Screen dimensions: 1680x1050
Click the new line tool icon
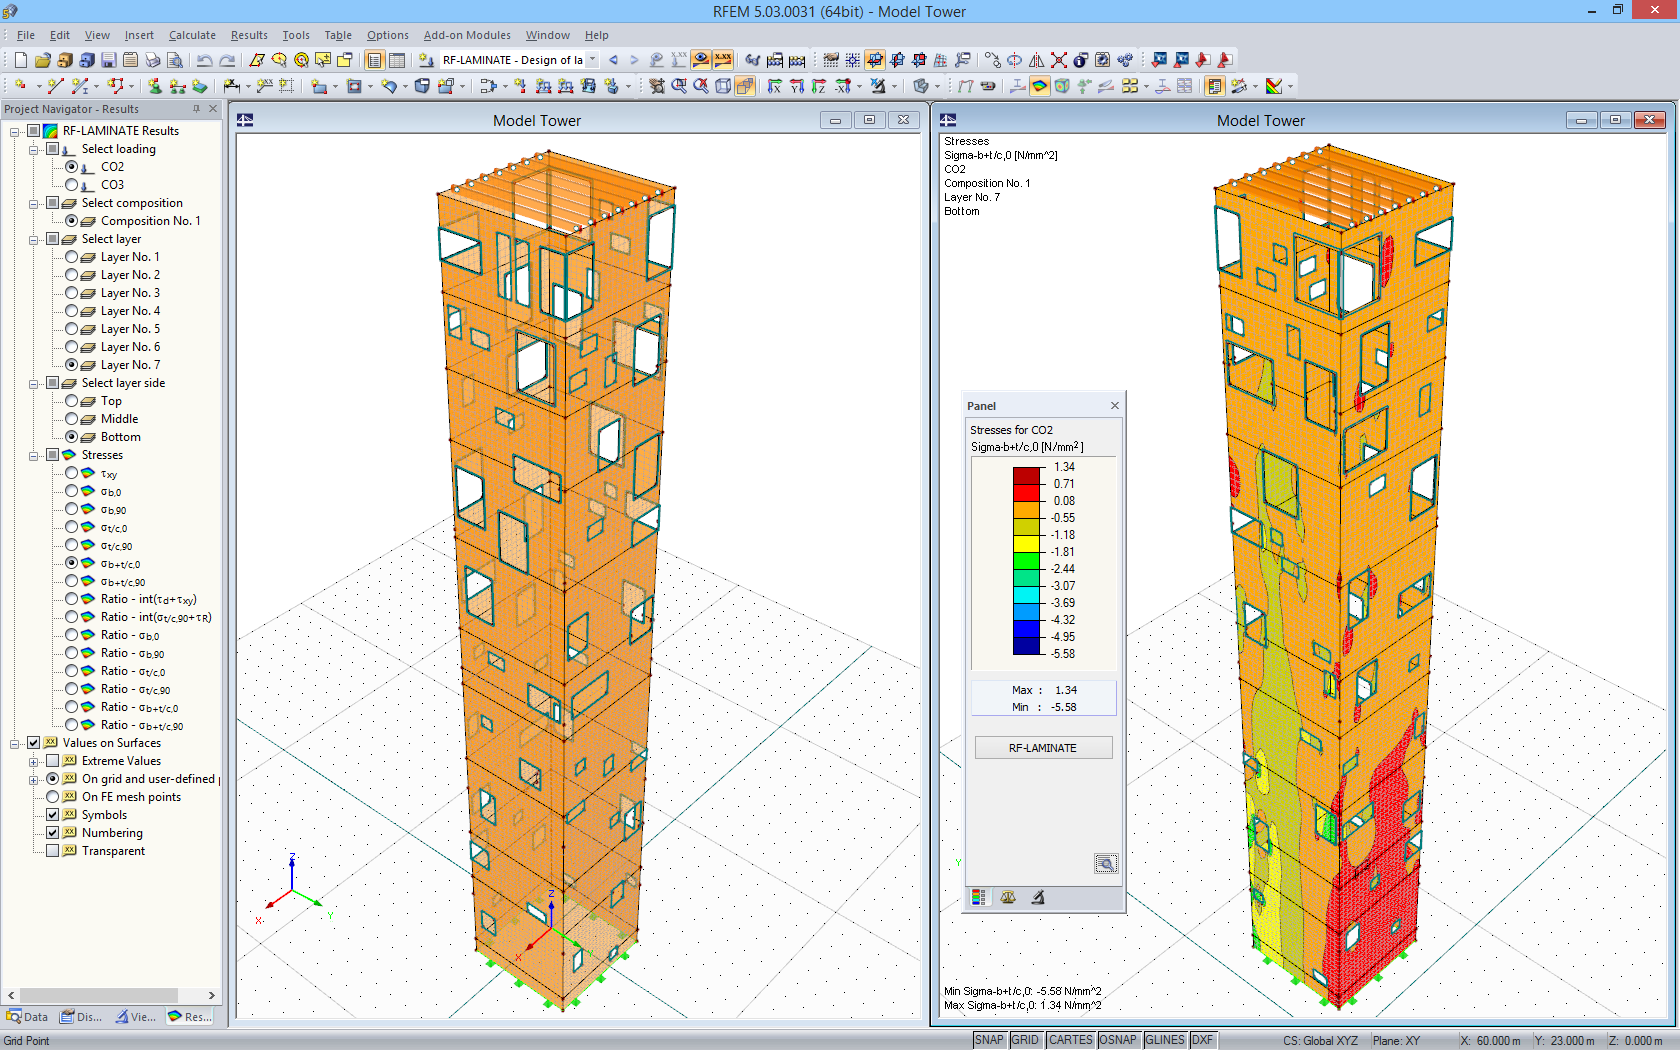[56, 86]
